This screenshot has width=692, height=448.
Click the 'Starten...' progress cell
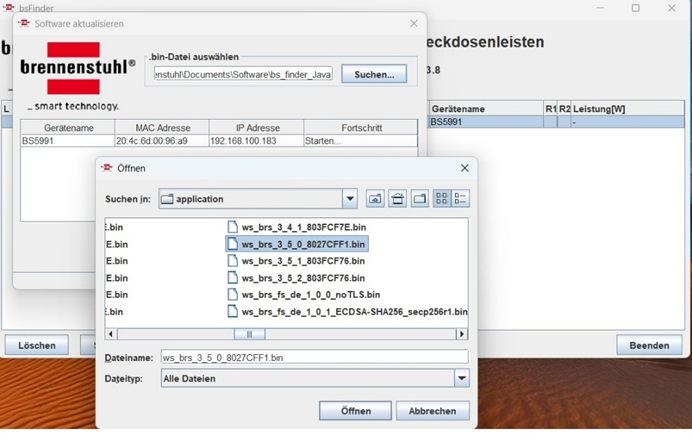(x=361, y=141)
